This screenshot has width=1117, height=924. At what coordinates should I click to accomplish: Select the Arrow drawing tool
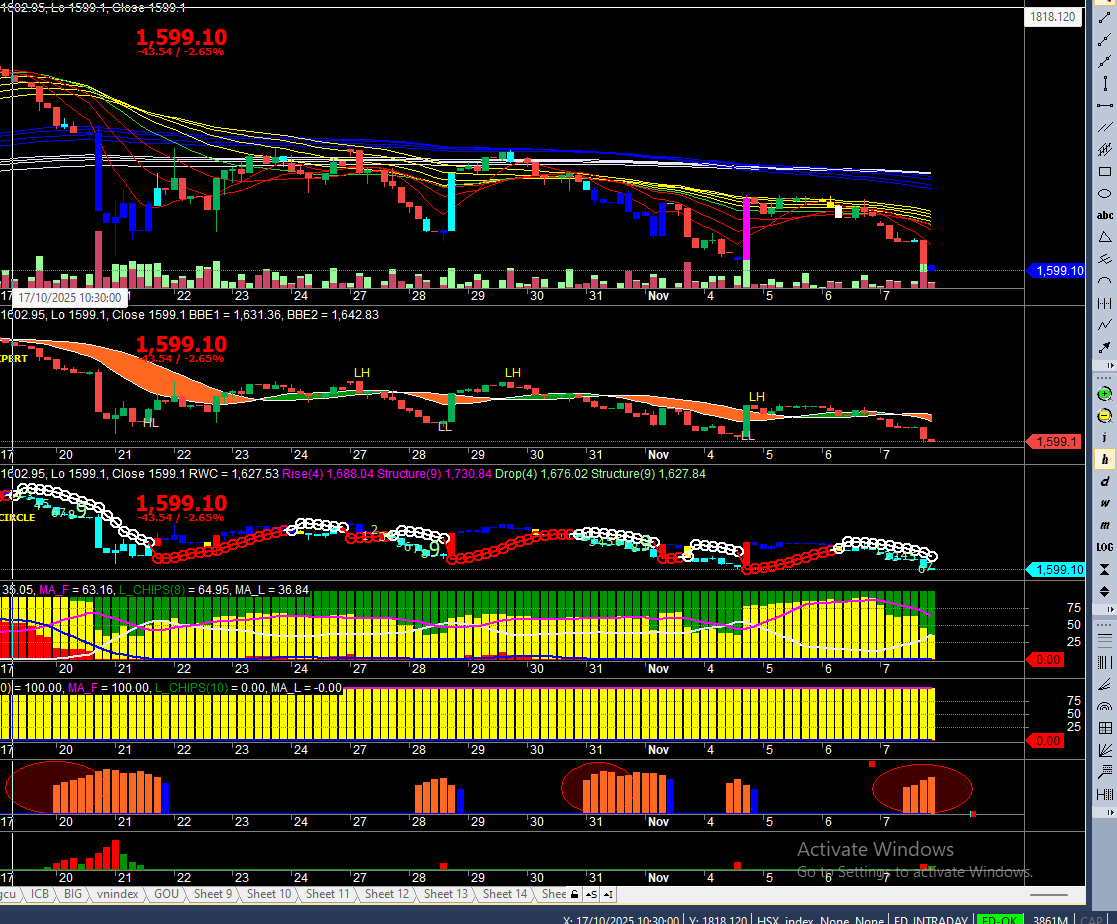1105,347
